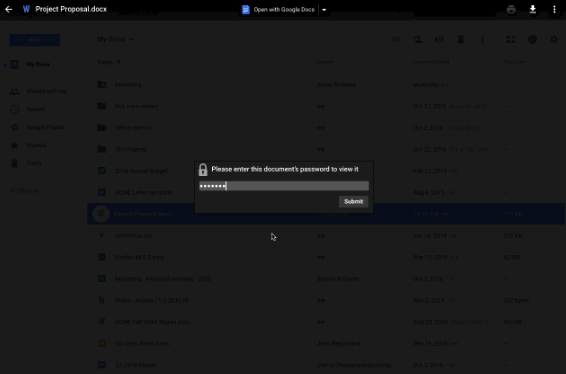Click the Q3 Sales Projections slides icon

(x=102, y=343)
